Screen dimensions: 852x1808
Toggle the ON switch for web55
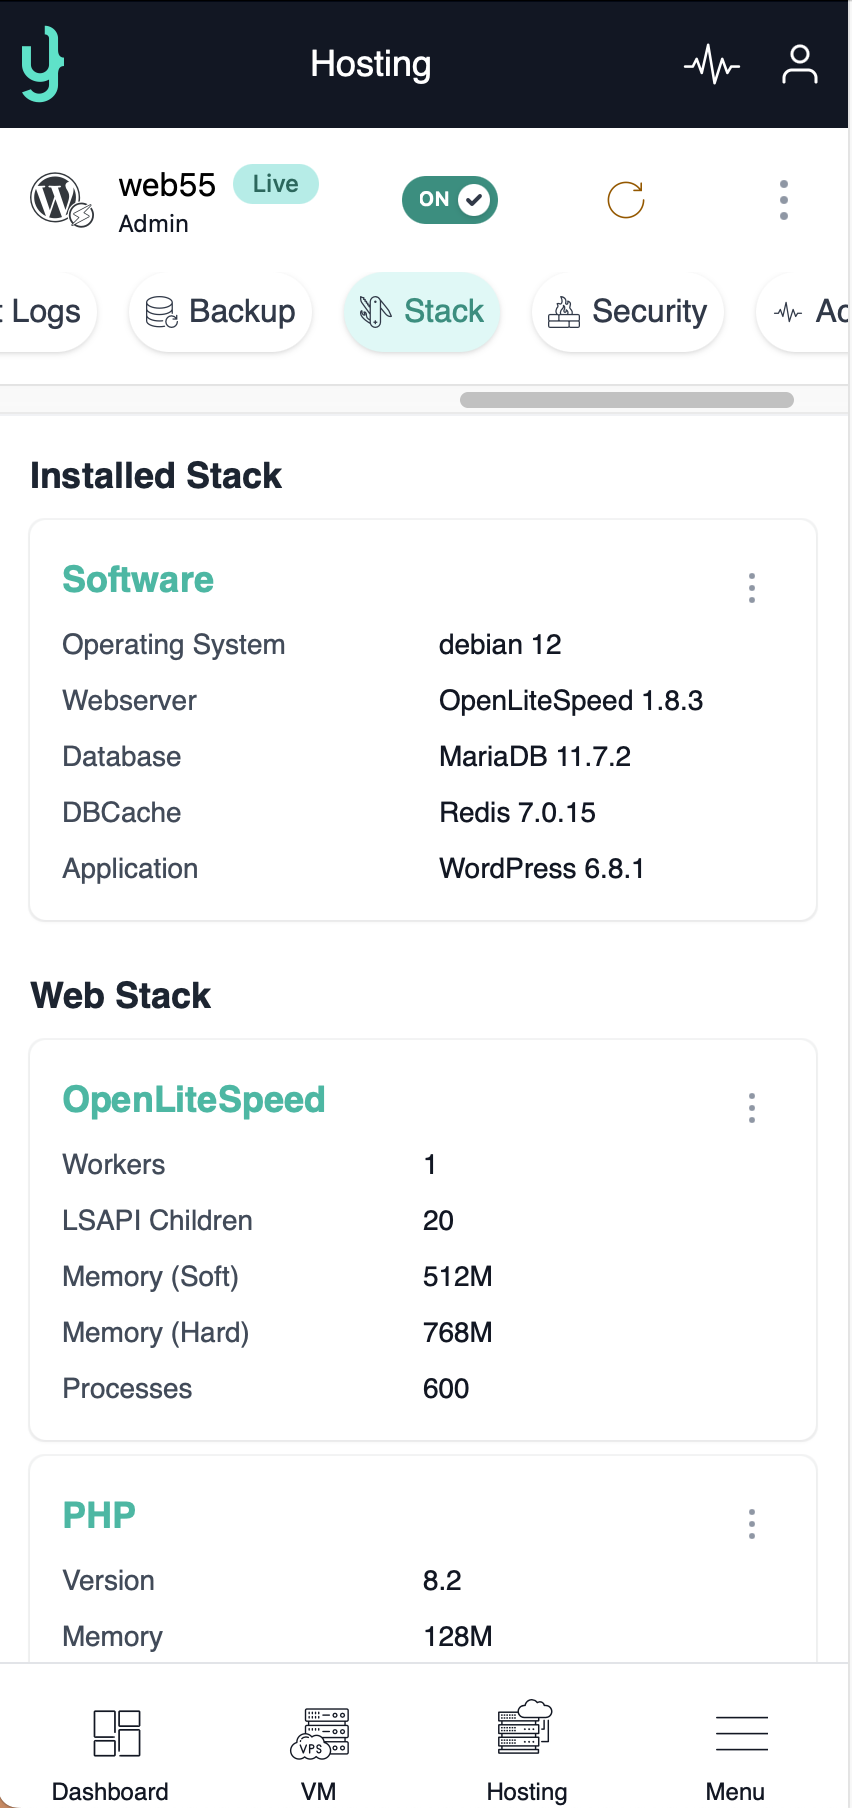pyautogui.click(x=450, y=200)
